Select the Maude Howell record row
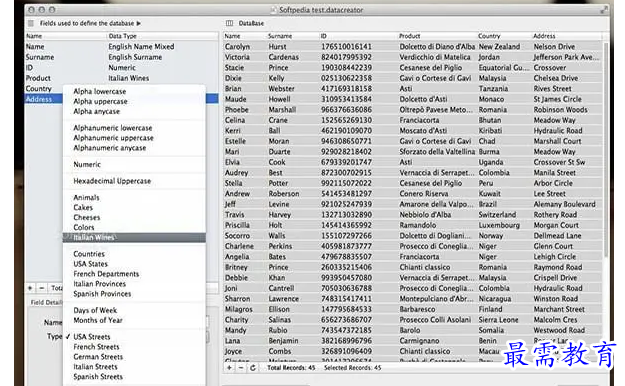Screen dimensions: 625x386 413,99
